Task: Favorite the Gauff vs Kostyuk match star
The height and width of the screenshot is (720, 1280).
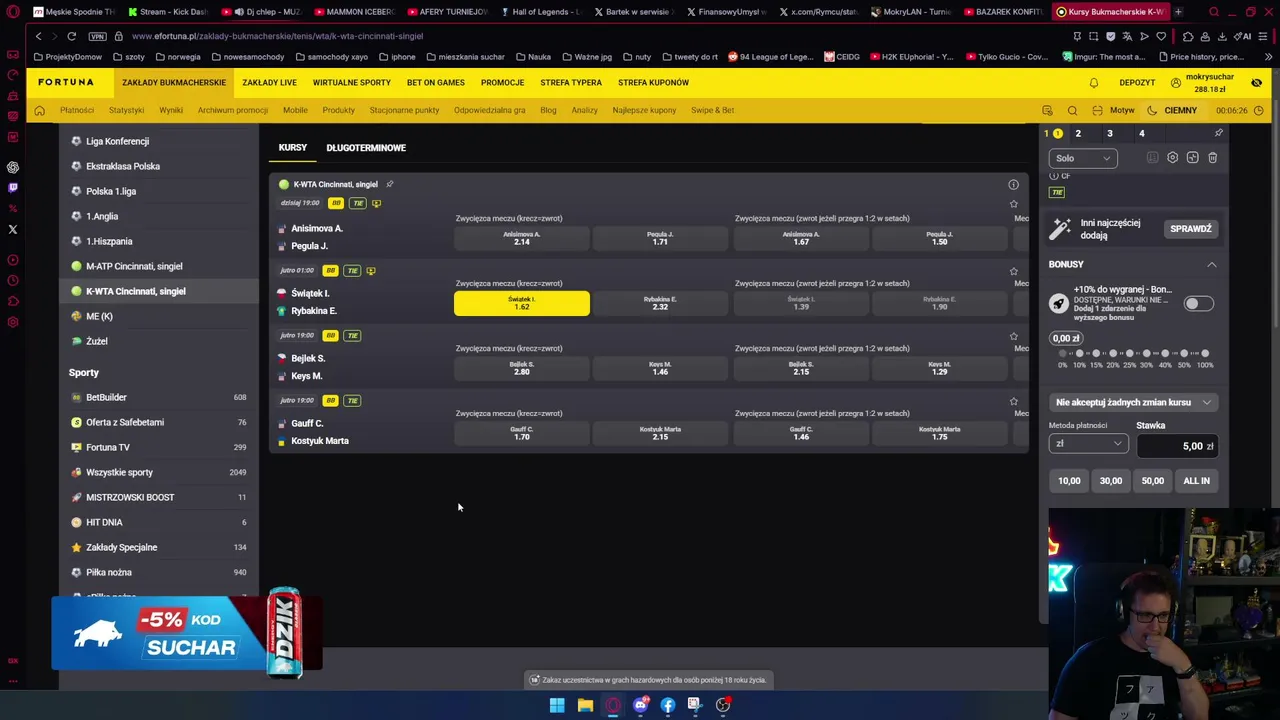Action: tap(1013, 401)
